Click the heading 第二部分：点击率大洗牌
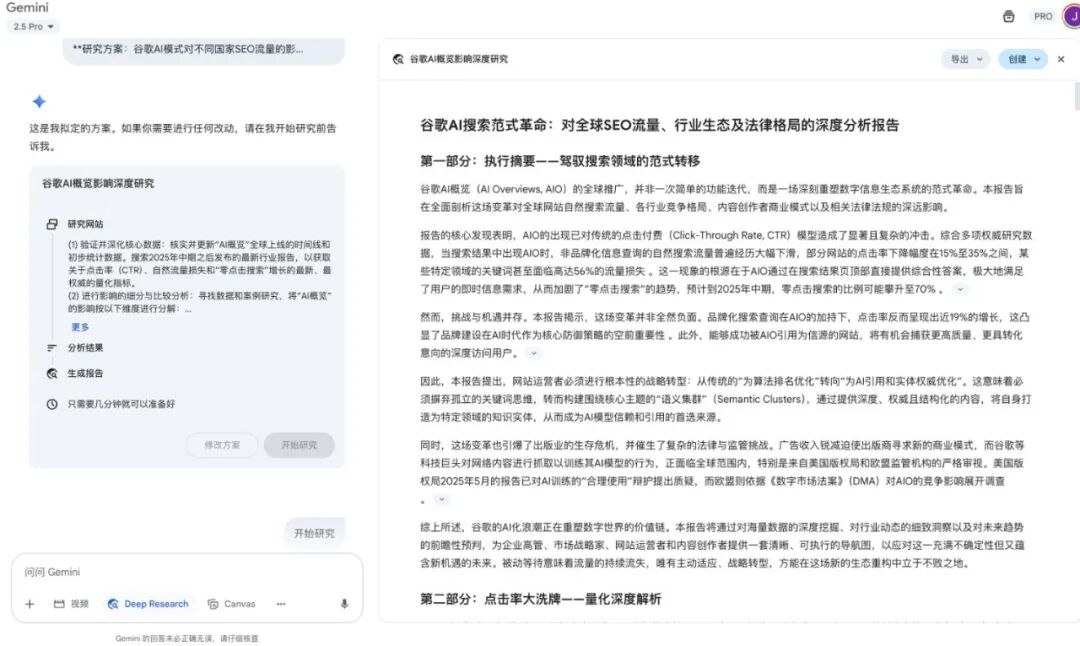This screenshot has width=1080, height=646. pos(541,599)
